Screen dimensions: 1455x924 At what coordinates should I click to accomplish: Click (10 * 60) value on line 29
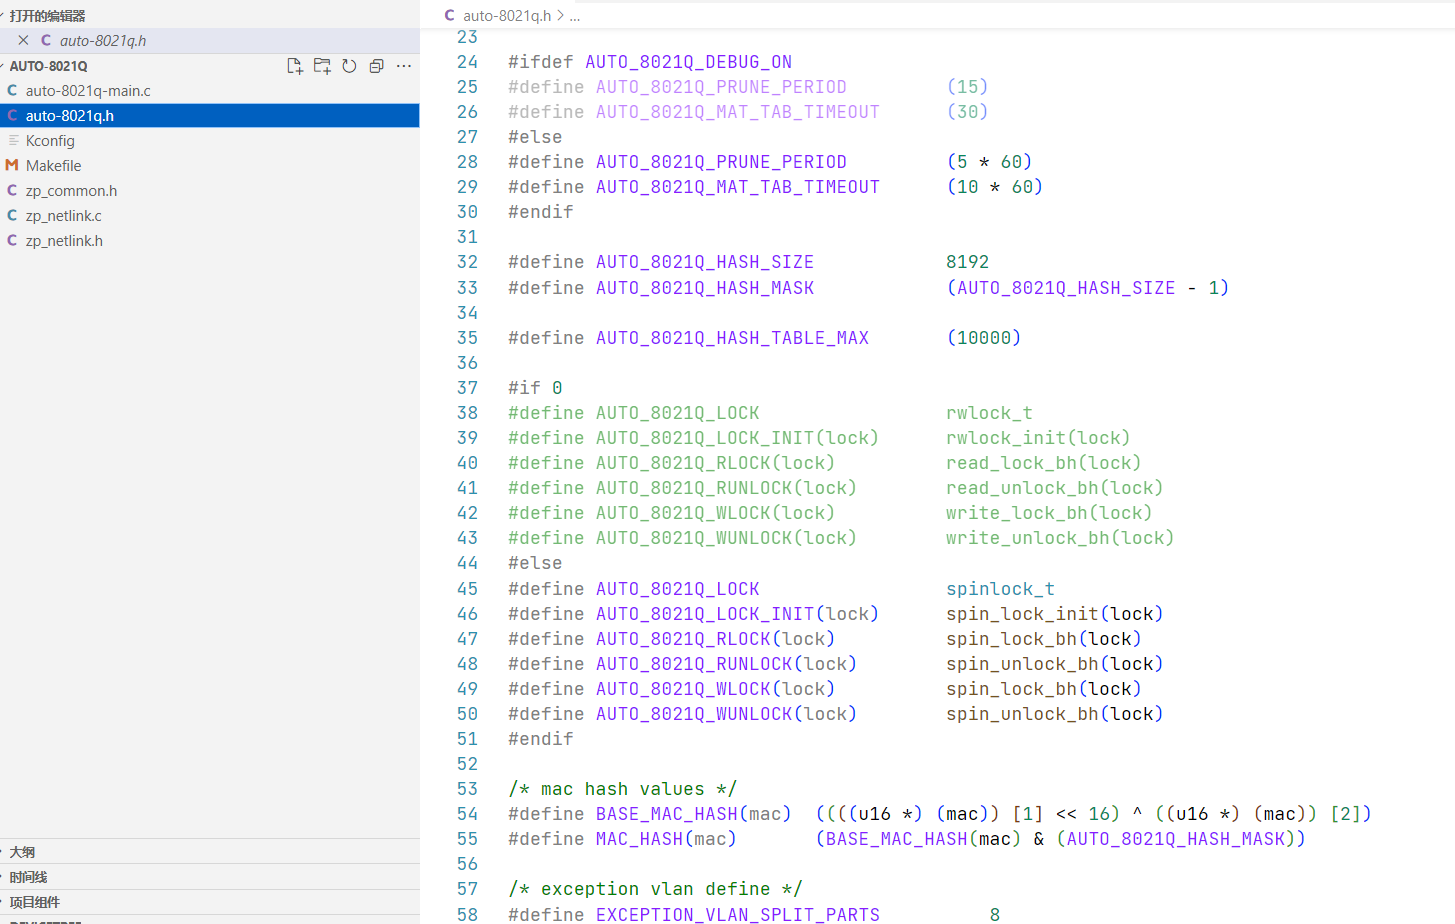[995, 187]
